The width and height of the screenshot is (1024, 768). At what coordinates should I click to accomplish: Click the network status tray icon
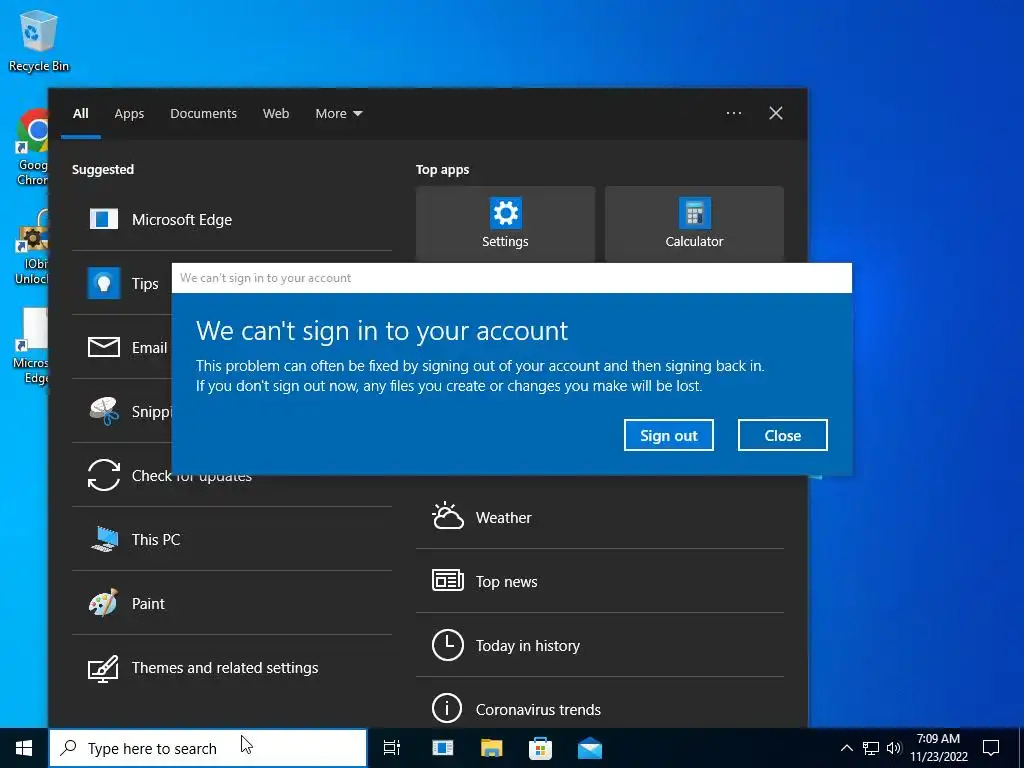click(871, 748)
